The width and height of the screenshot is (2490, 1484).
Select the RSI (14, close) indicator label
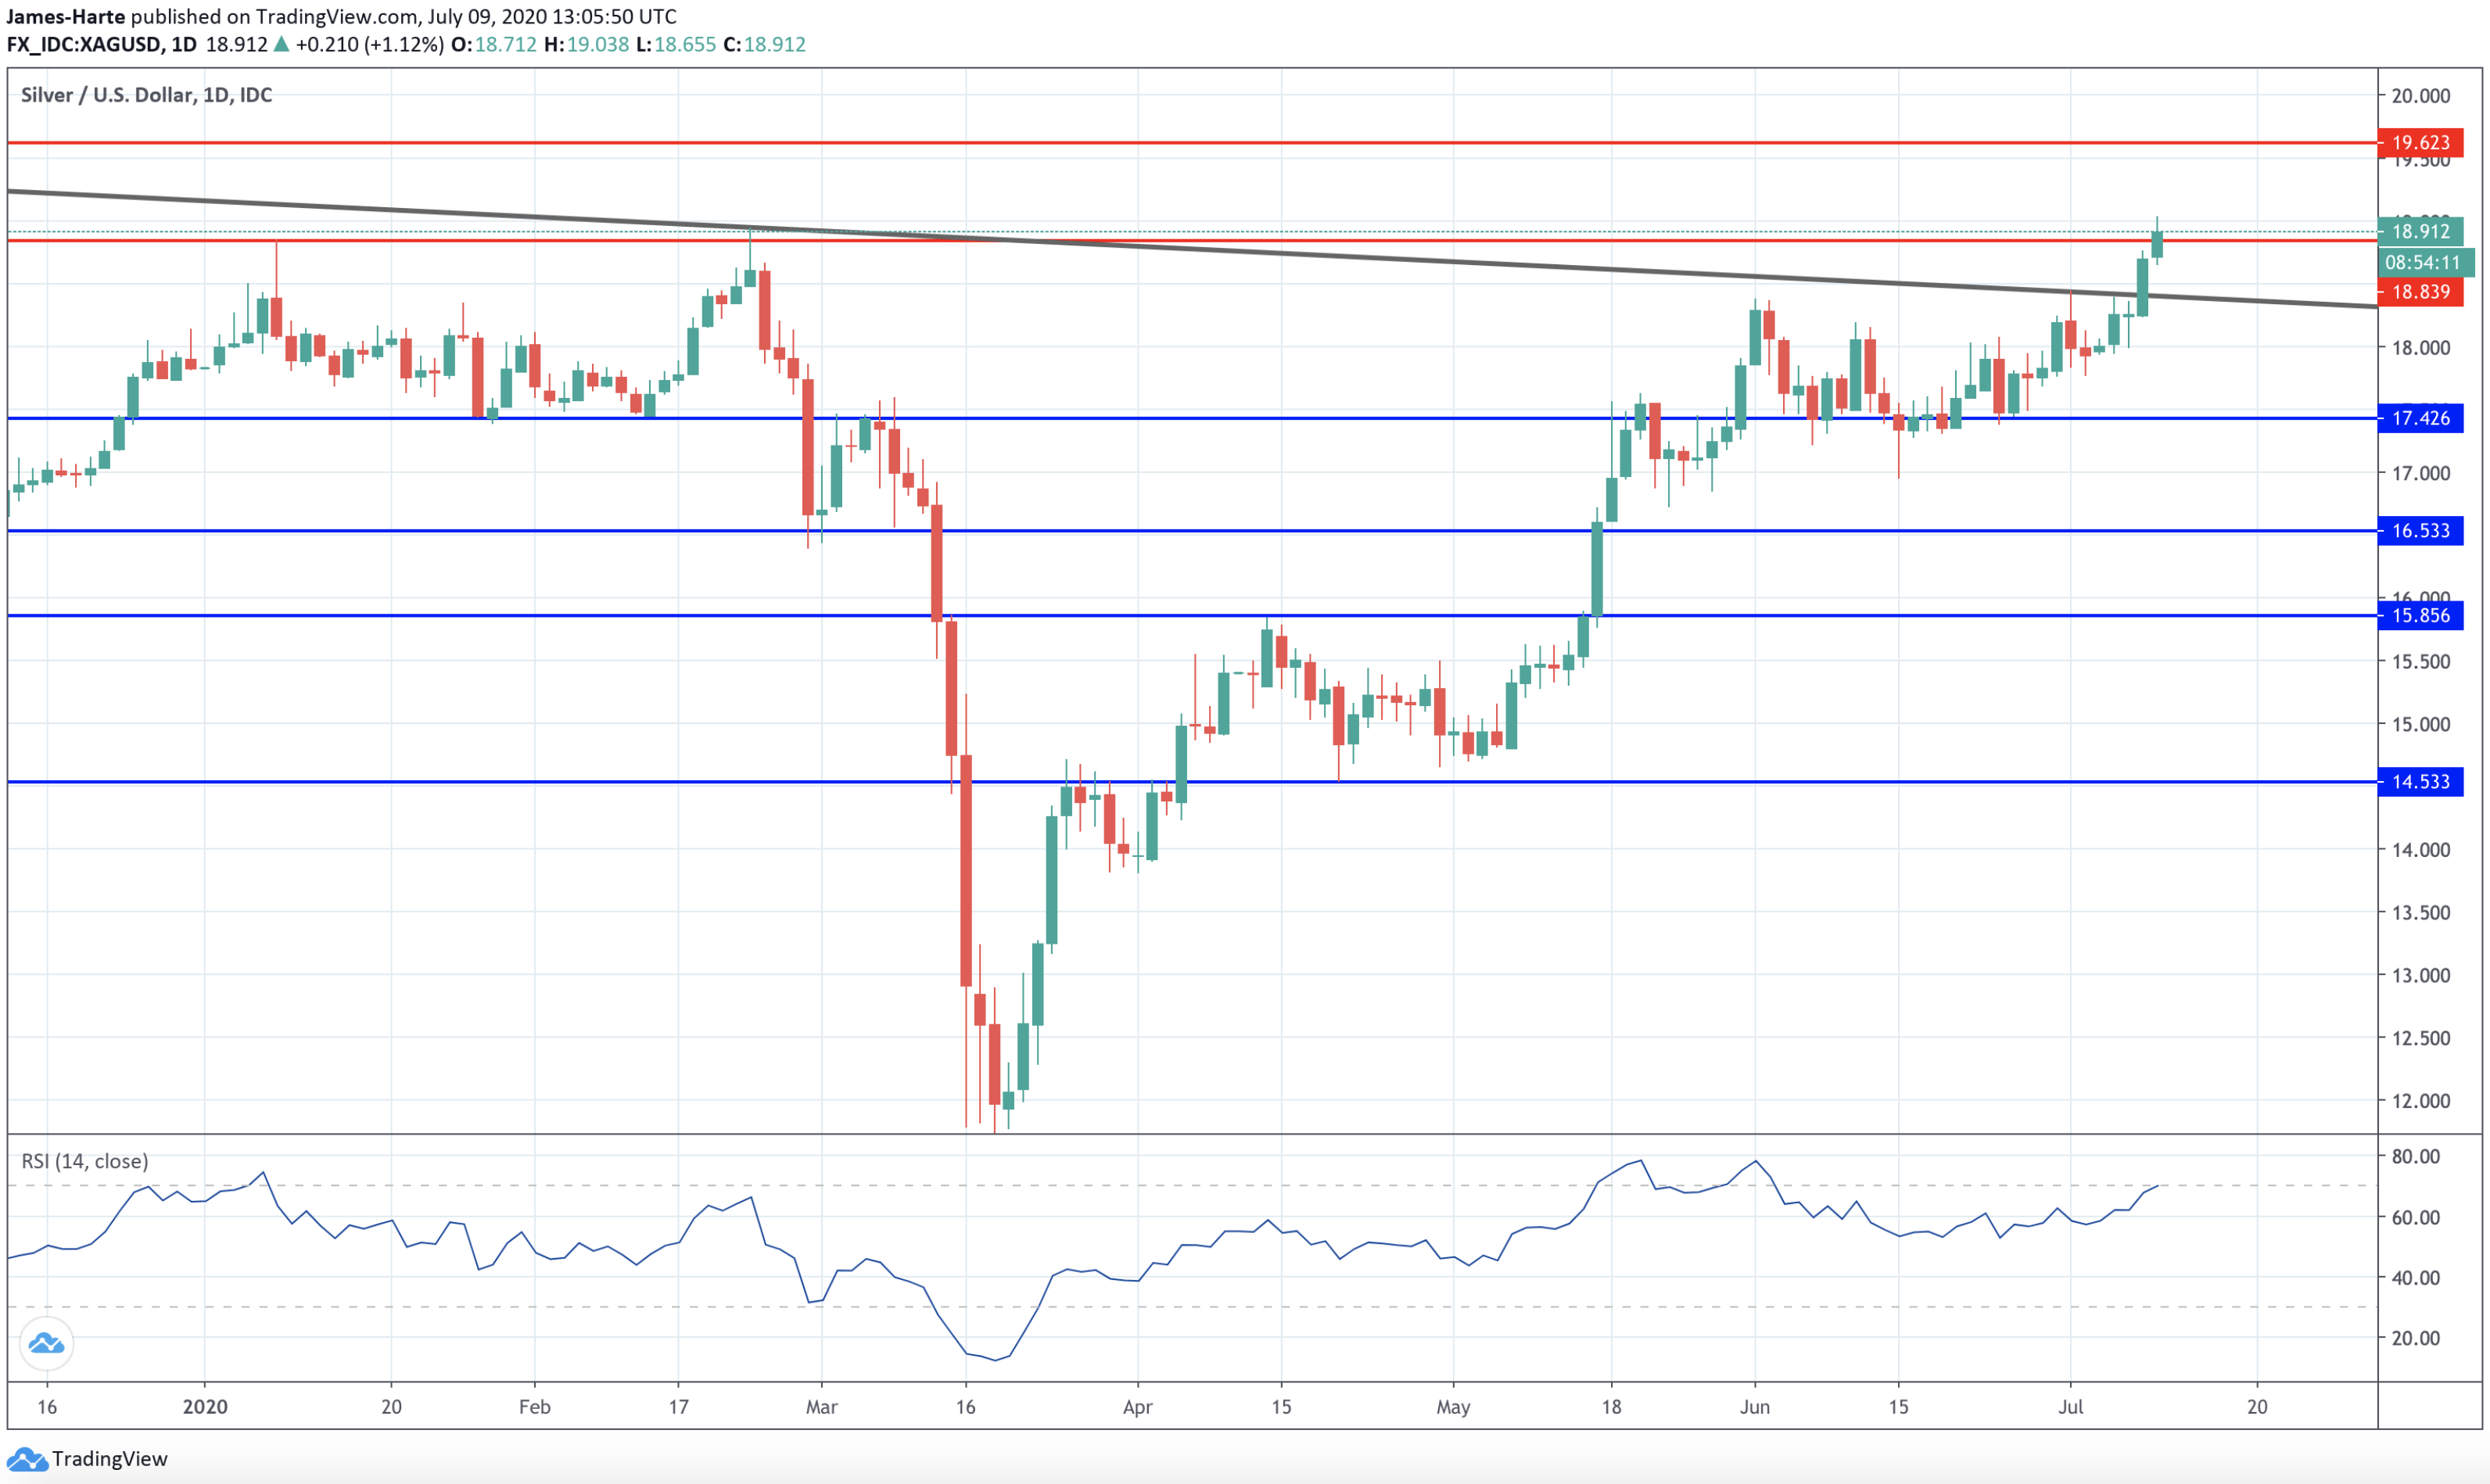pos(85,1161)
